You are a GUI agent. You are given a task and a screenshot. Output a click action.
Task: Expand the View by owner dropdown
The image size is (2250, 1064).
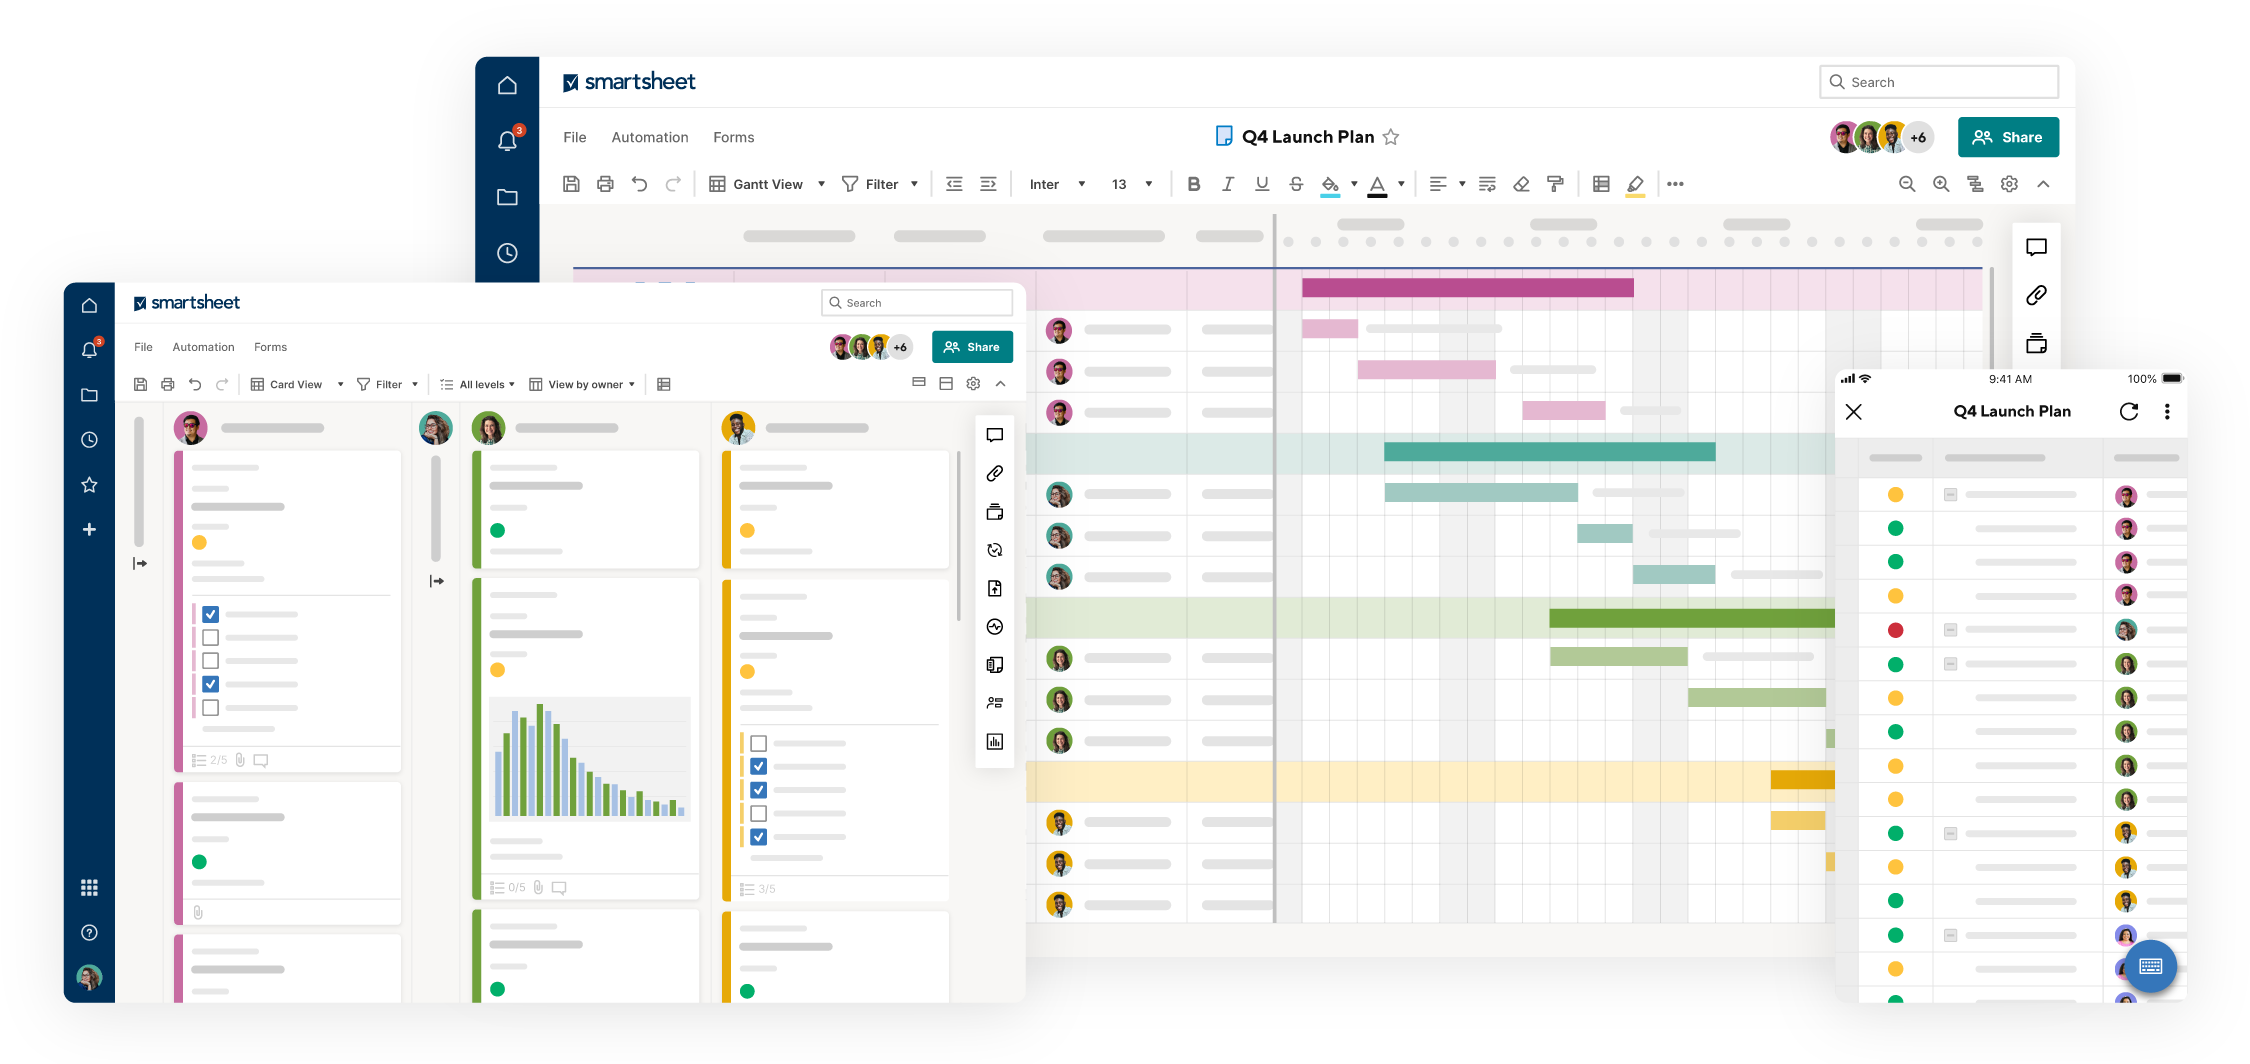582,384
